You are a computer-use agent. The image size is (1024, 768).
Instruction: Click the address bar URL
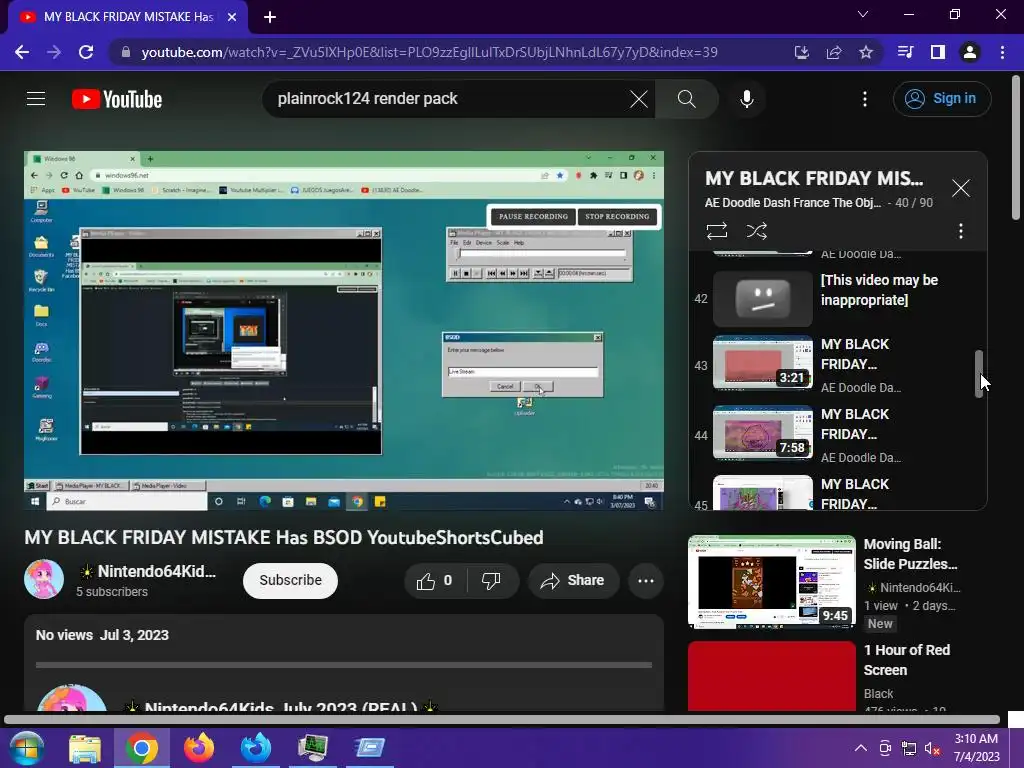pos(429,52)
